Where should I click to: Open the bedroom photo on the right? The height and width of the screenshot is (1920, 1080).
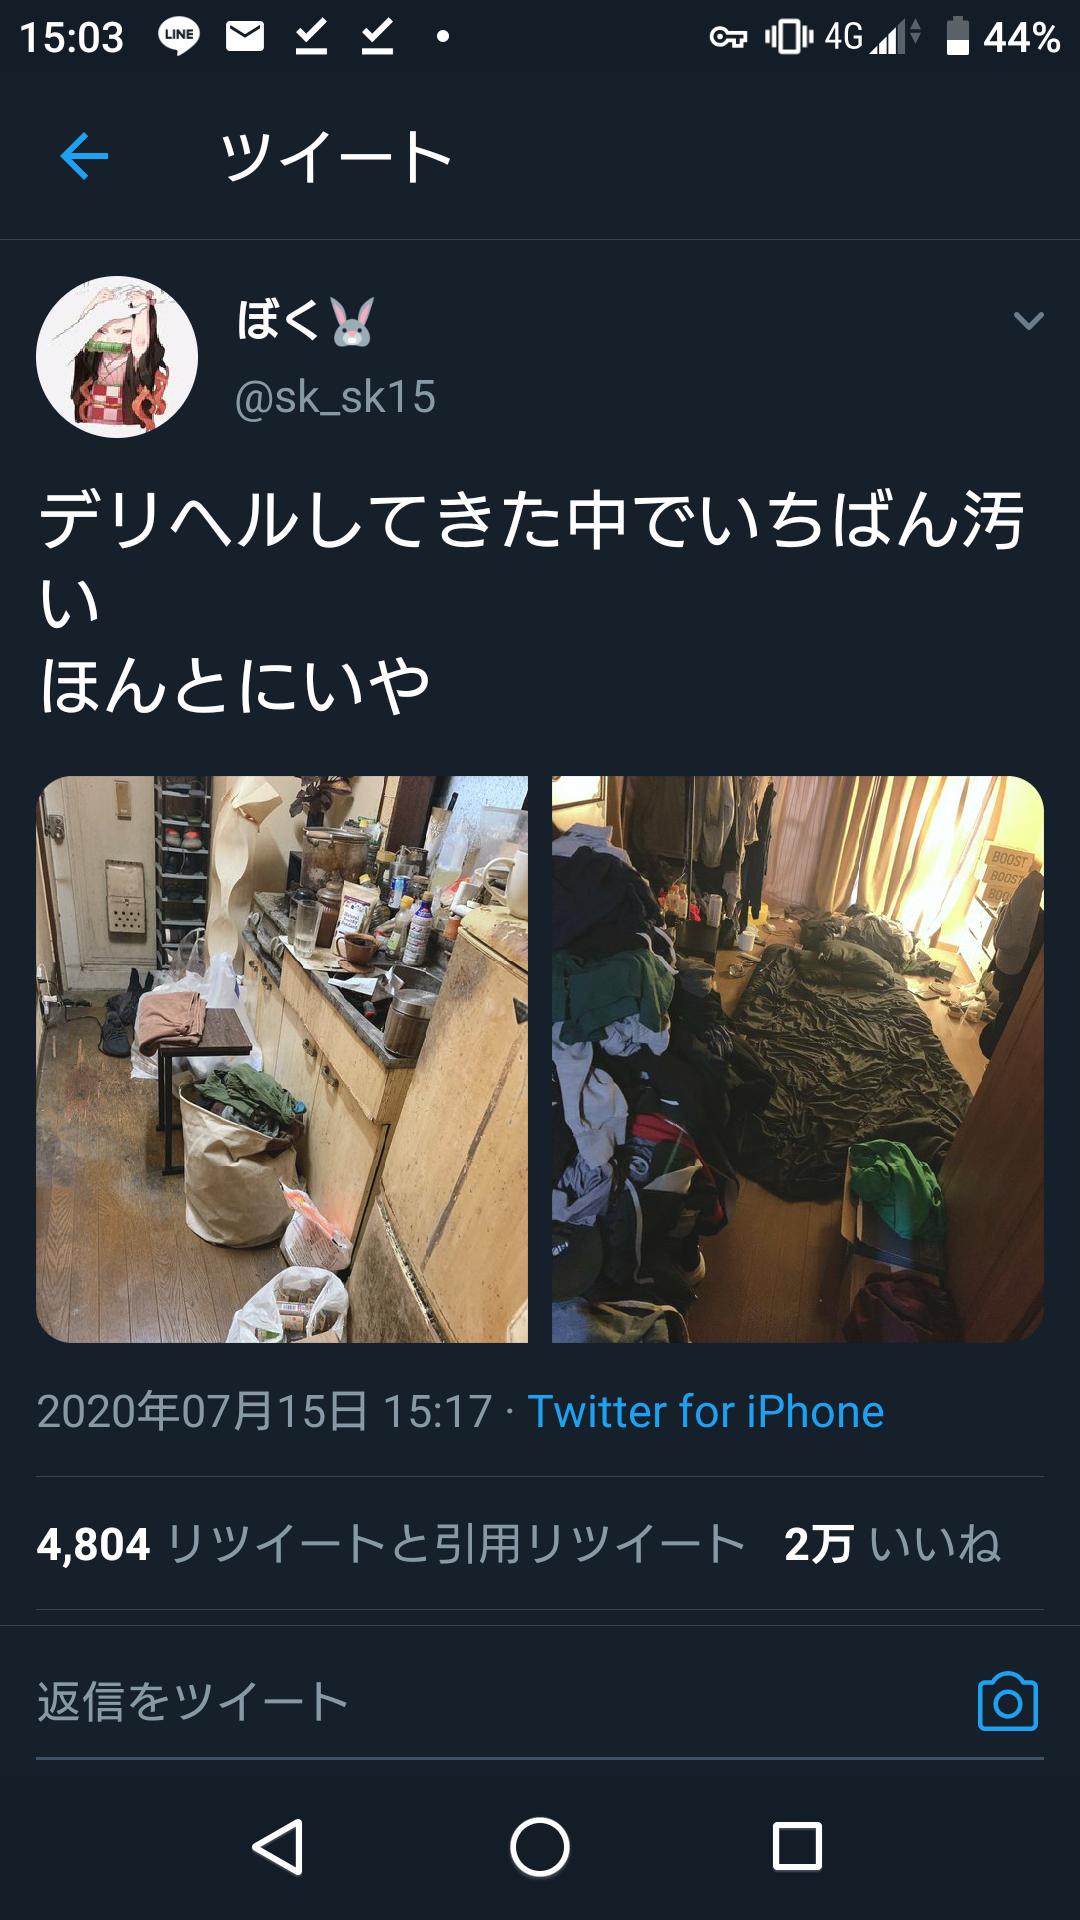click(798, 1059)
